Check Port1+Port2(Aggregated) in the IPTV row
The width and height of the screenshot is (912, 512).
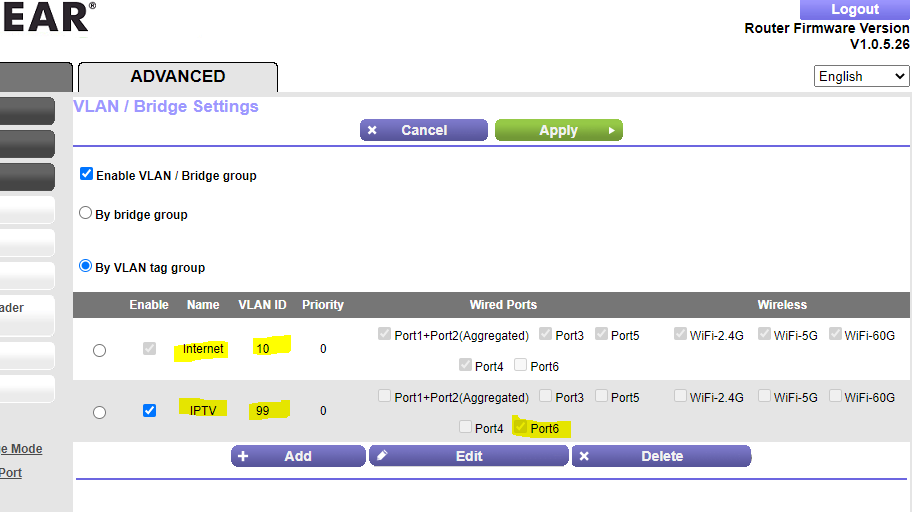coord(384,396)
